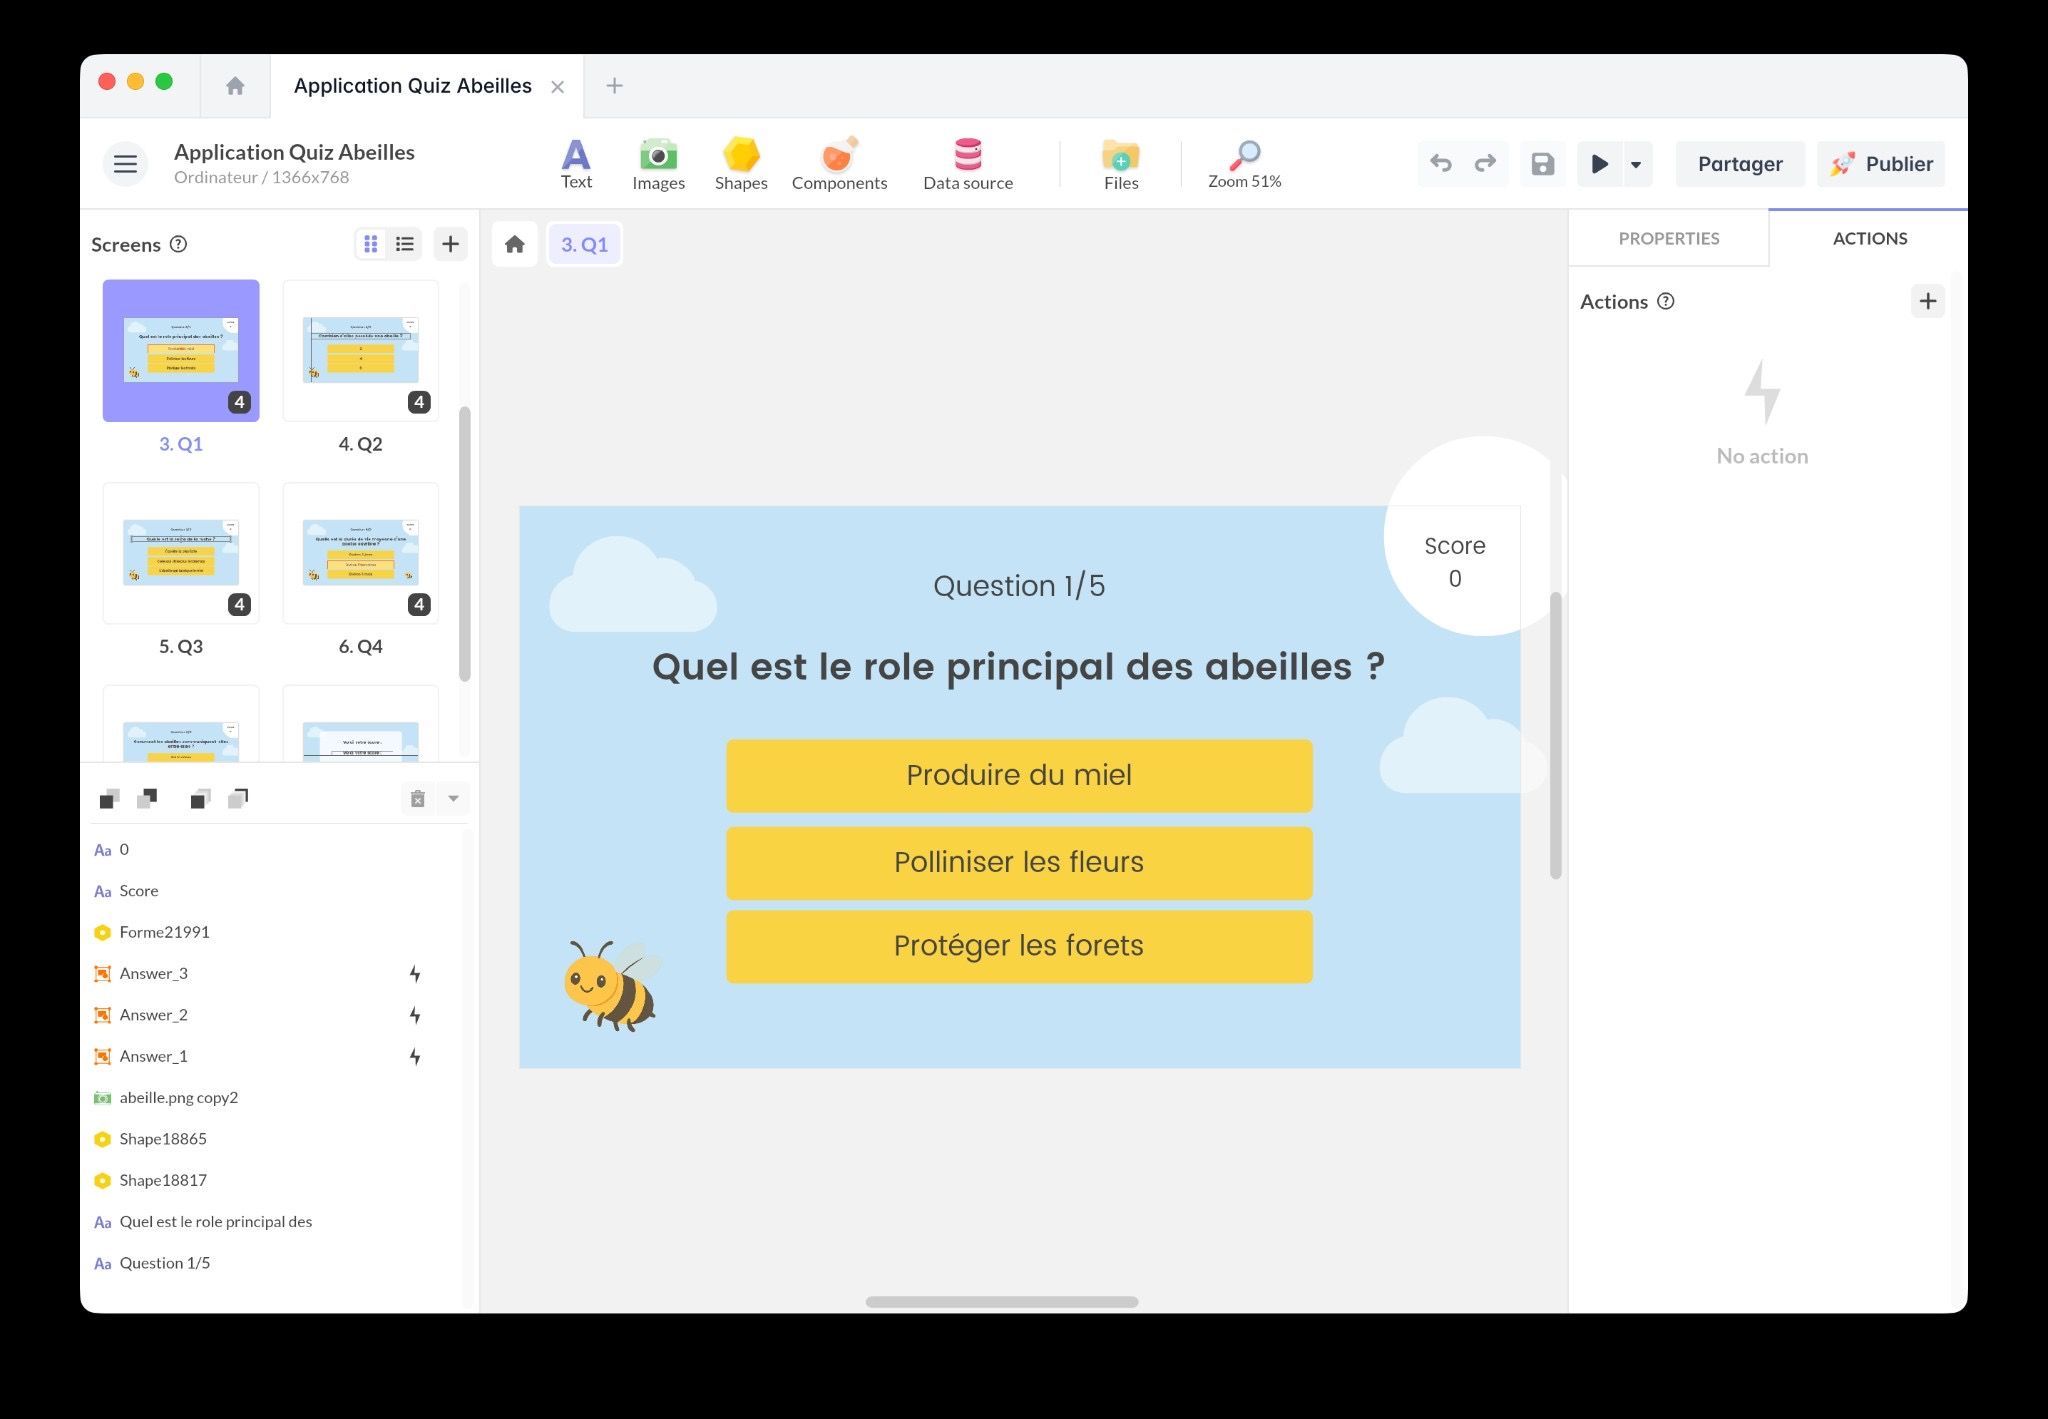Undo the last change

click(1441, 163)
